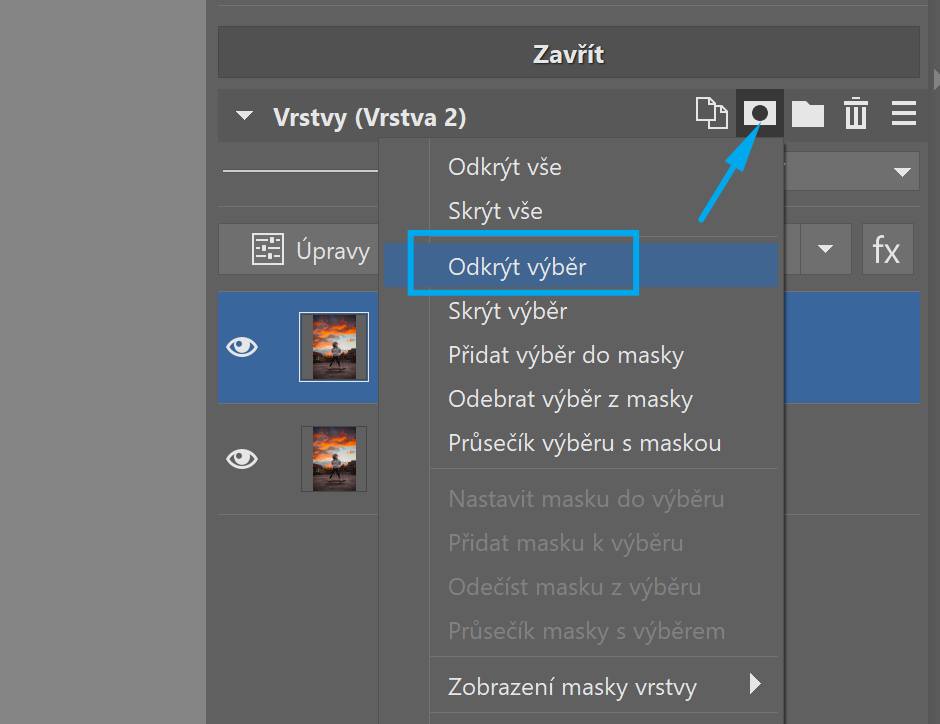Click the fx effects button

[x=887, y=250]
